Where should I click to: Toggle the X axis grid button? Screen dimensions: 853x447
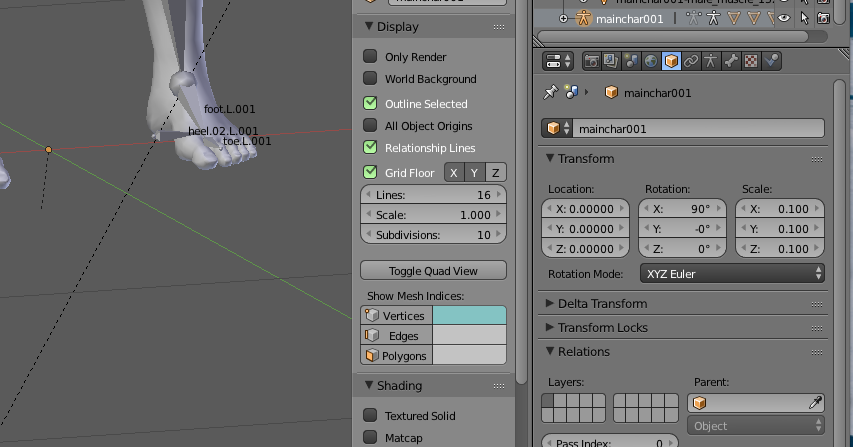click(x=454, y=172)
